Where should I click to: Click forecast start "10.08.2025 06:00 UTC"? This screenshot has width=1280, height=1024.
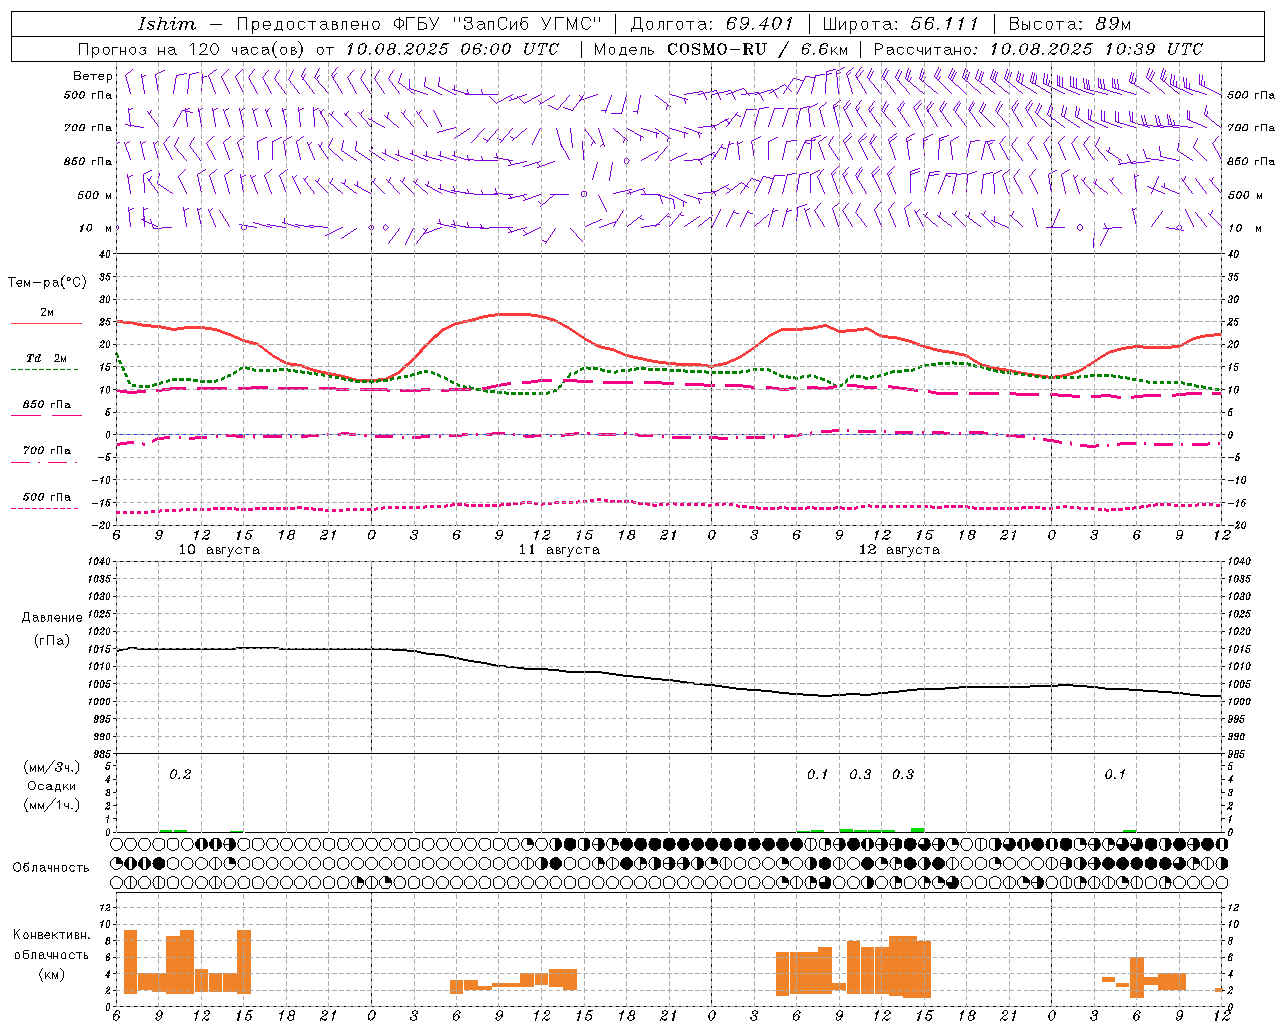click(x=452, y=49)
